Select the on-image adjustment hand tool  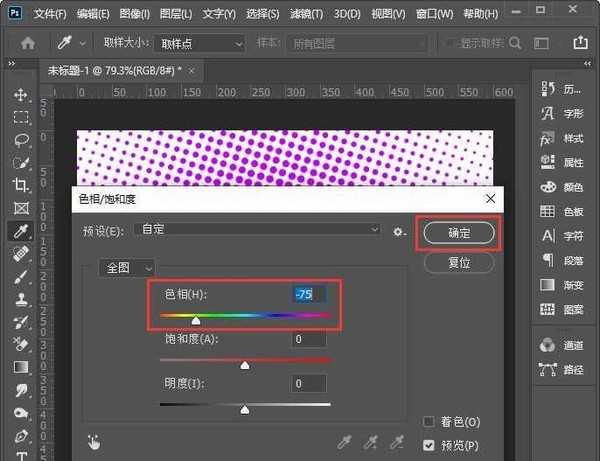[x=94, y=440]
